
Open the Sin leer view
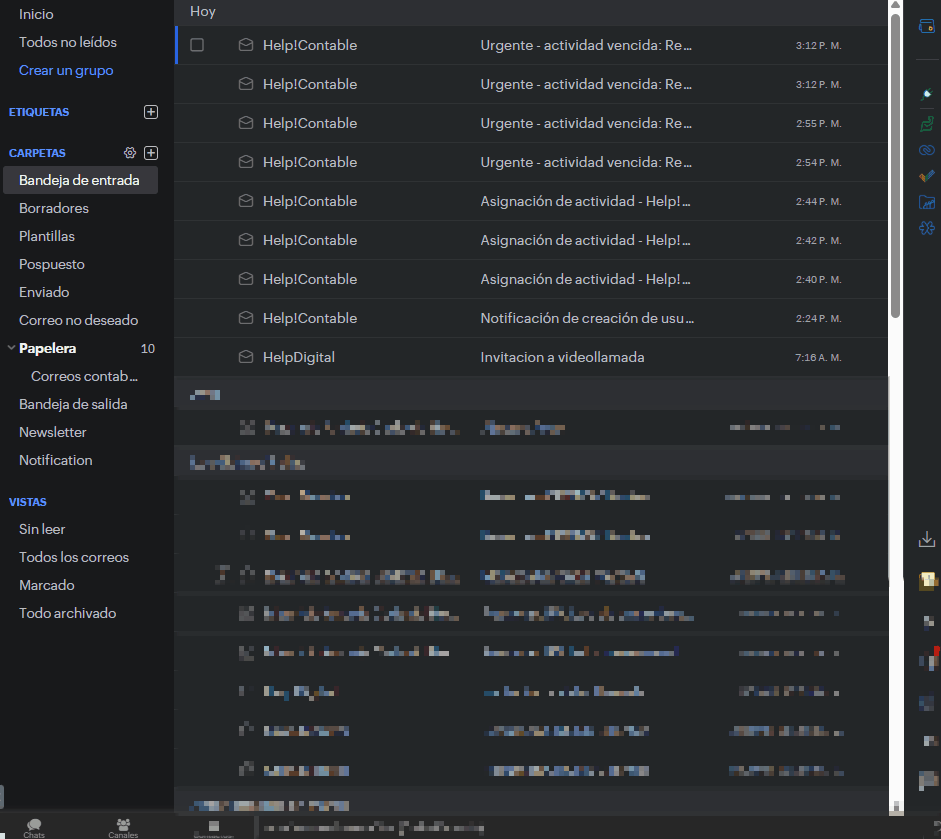(x=42, y=529)
